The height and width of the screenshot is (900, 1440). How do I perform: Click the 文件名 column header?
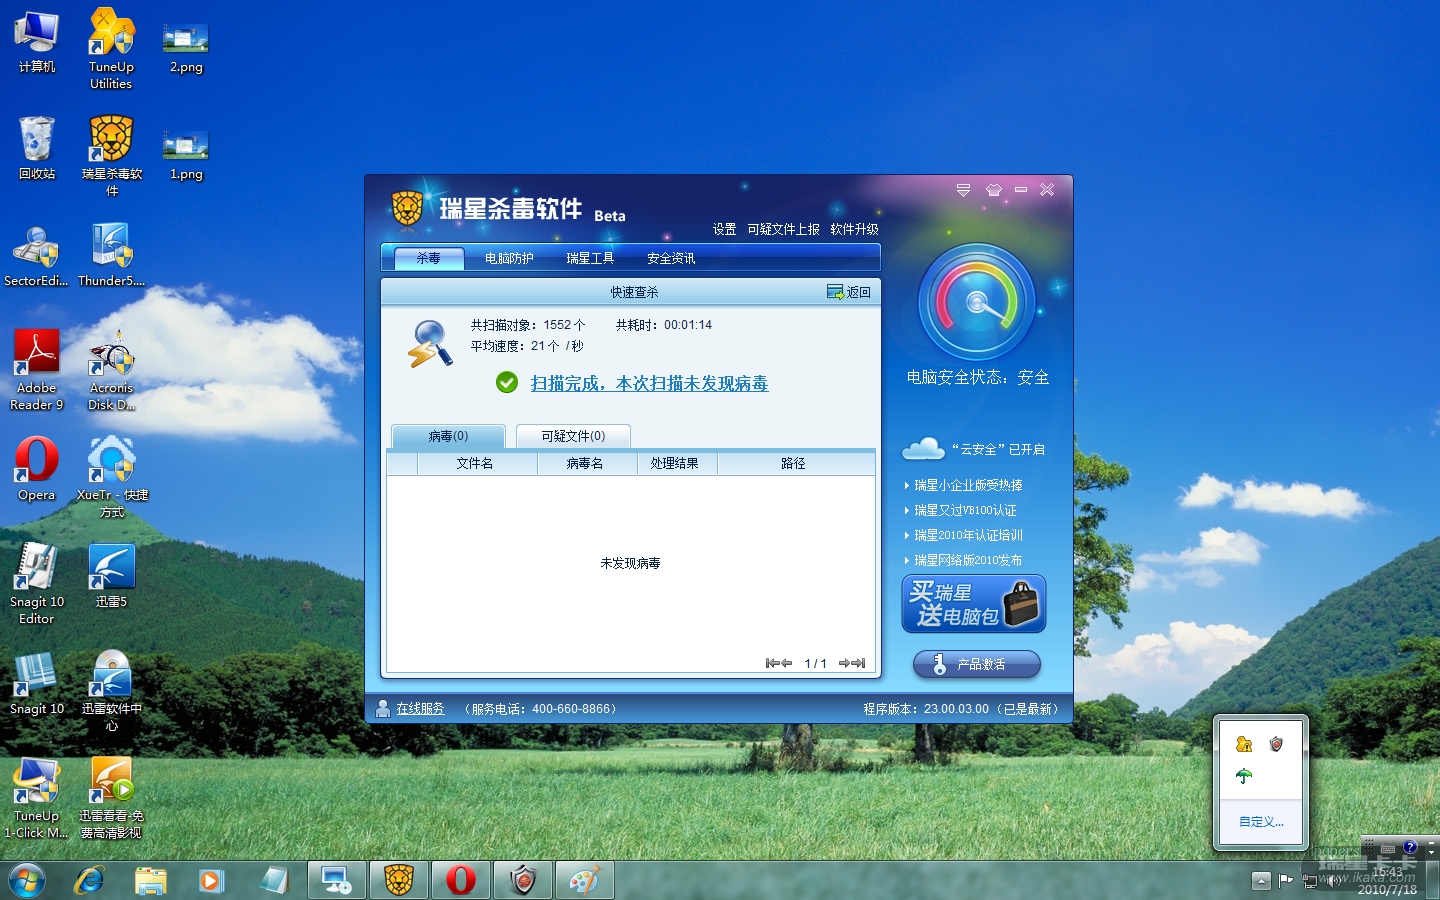coord(475,464)
